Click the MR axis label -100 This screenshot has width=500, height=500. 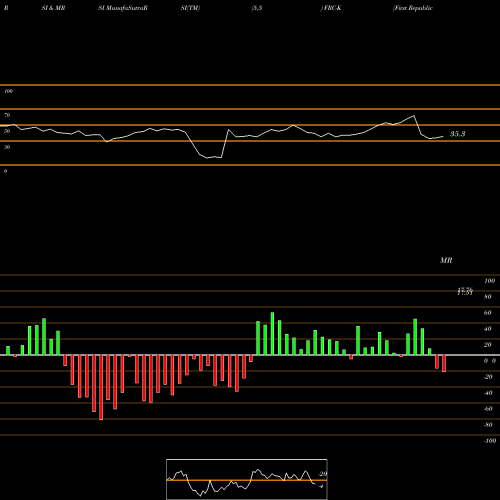[490, 441]
